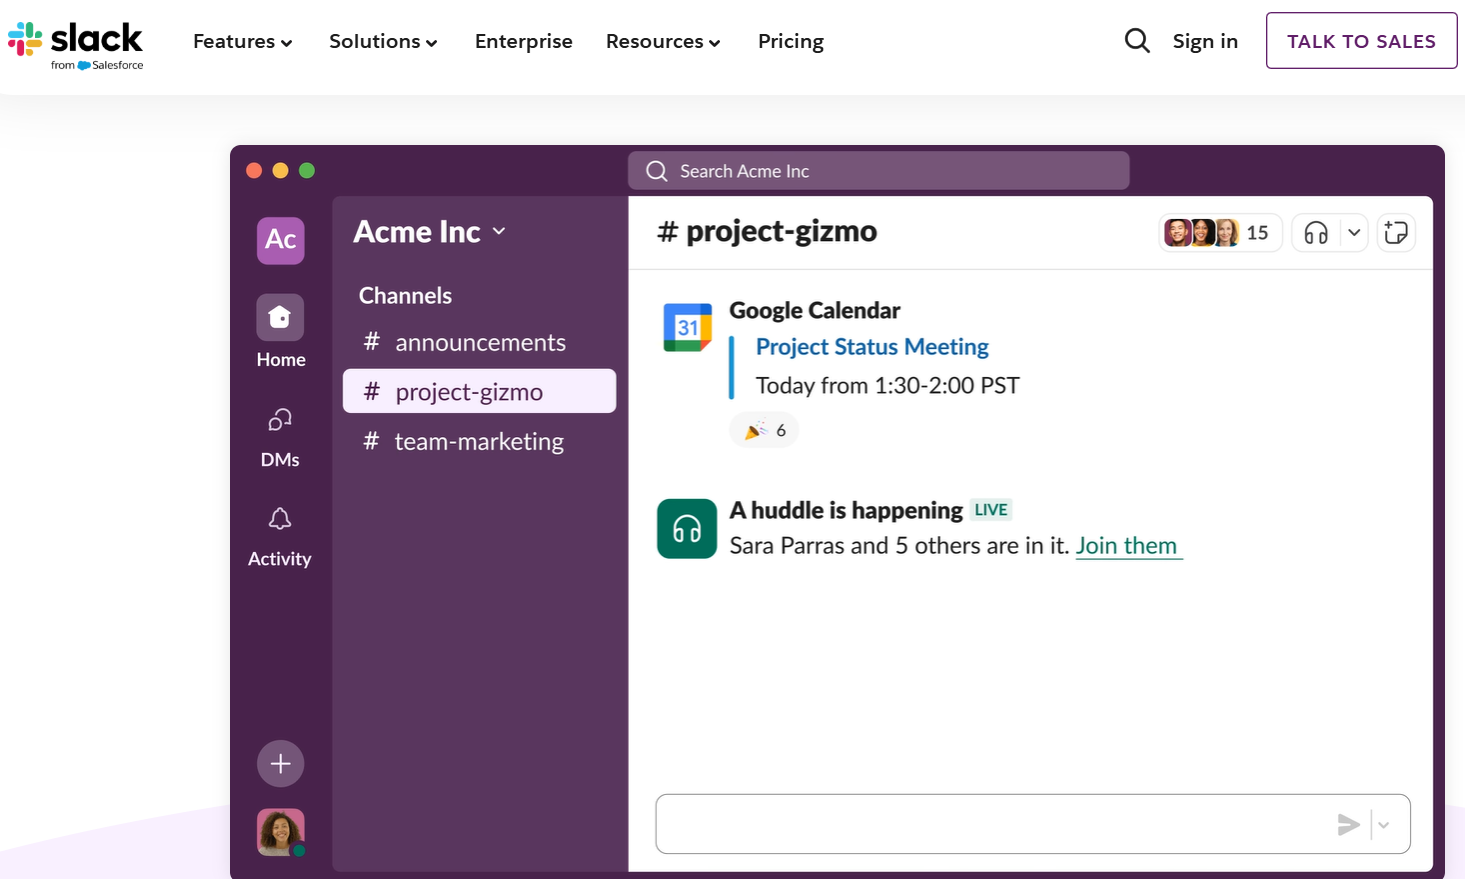Click the TALK TO SALES button

[1361, 41]
